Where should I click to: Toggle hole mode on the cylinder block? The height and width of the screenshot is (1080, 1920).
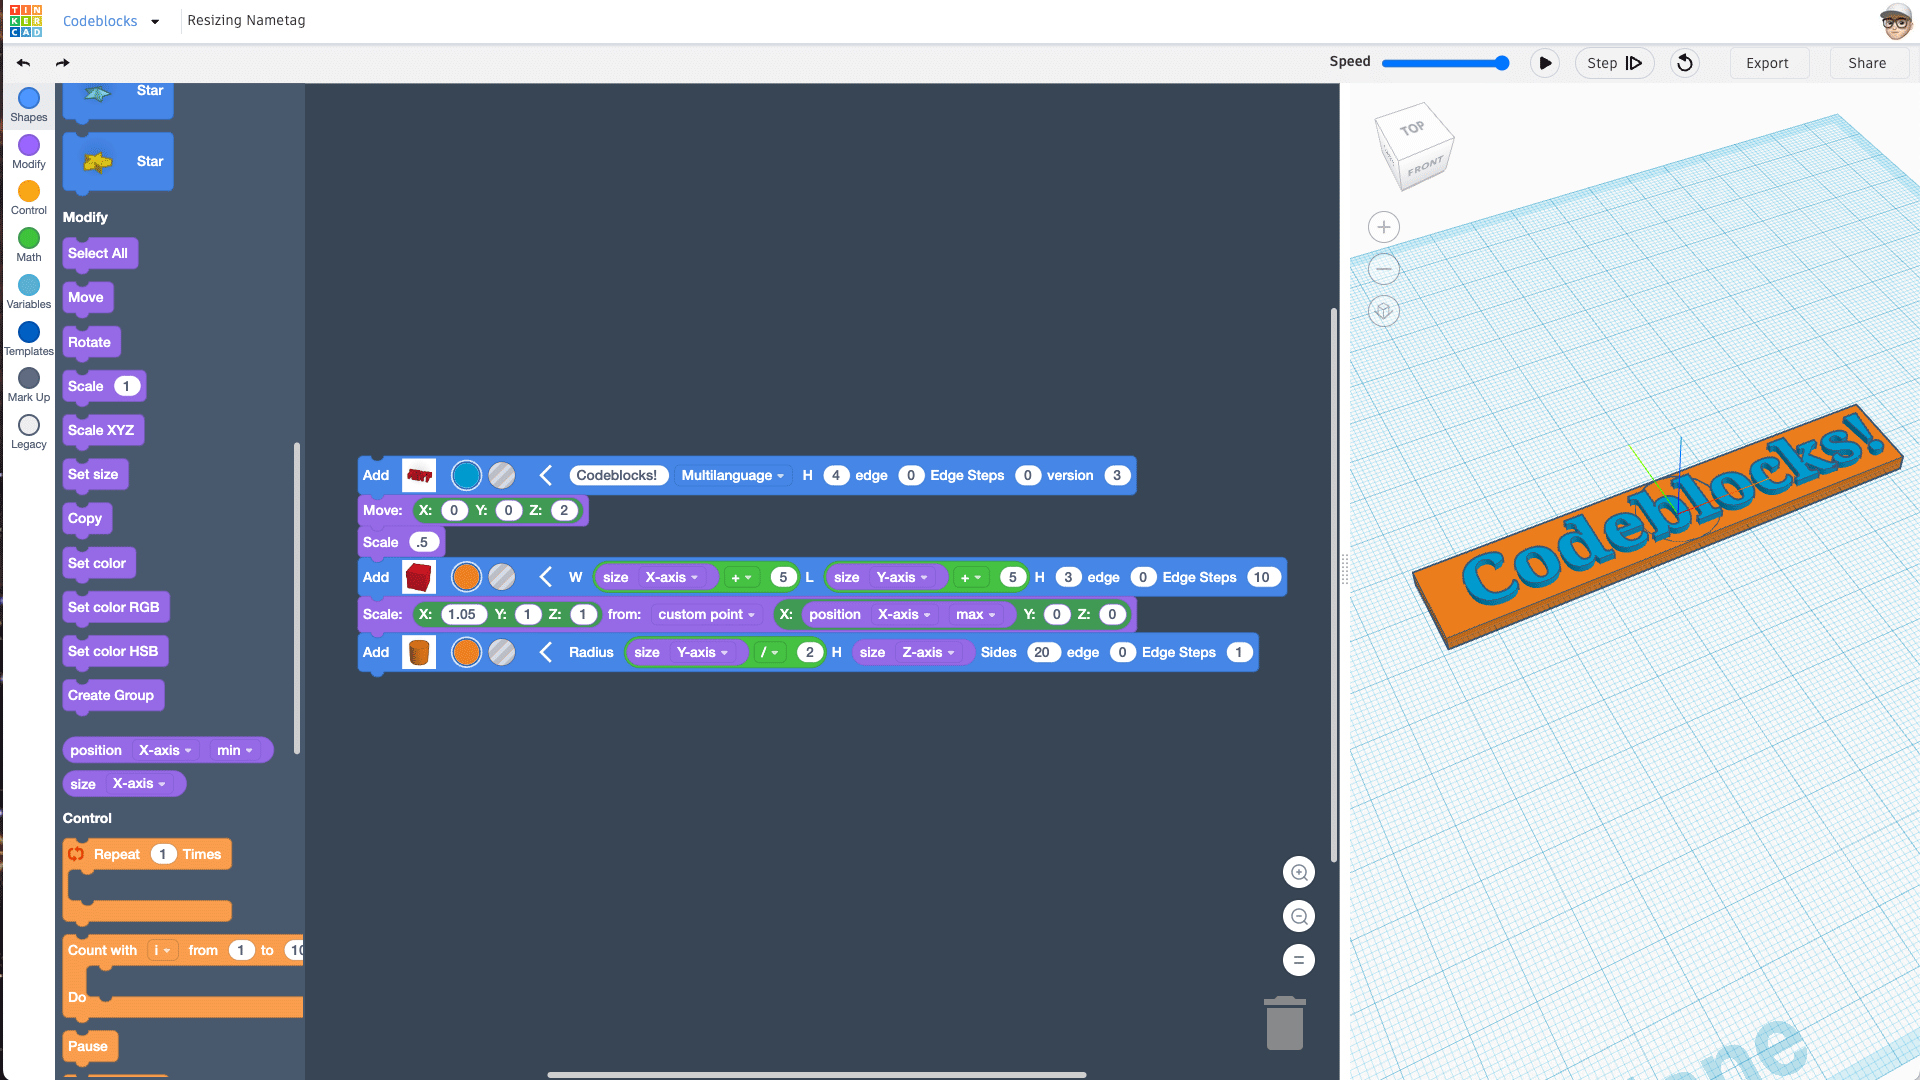[502, 653]
